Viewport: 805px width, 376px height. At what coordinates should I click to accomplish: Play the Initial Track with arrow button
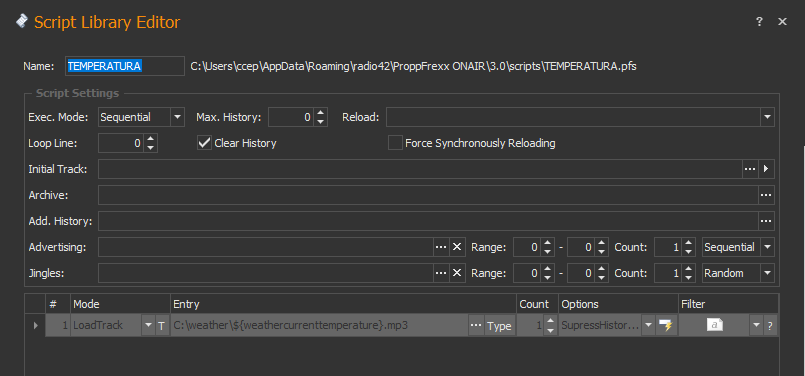coord(766,168)
